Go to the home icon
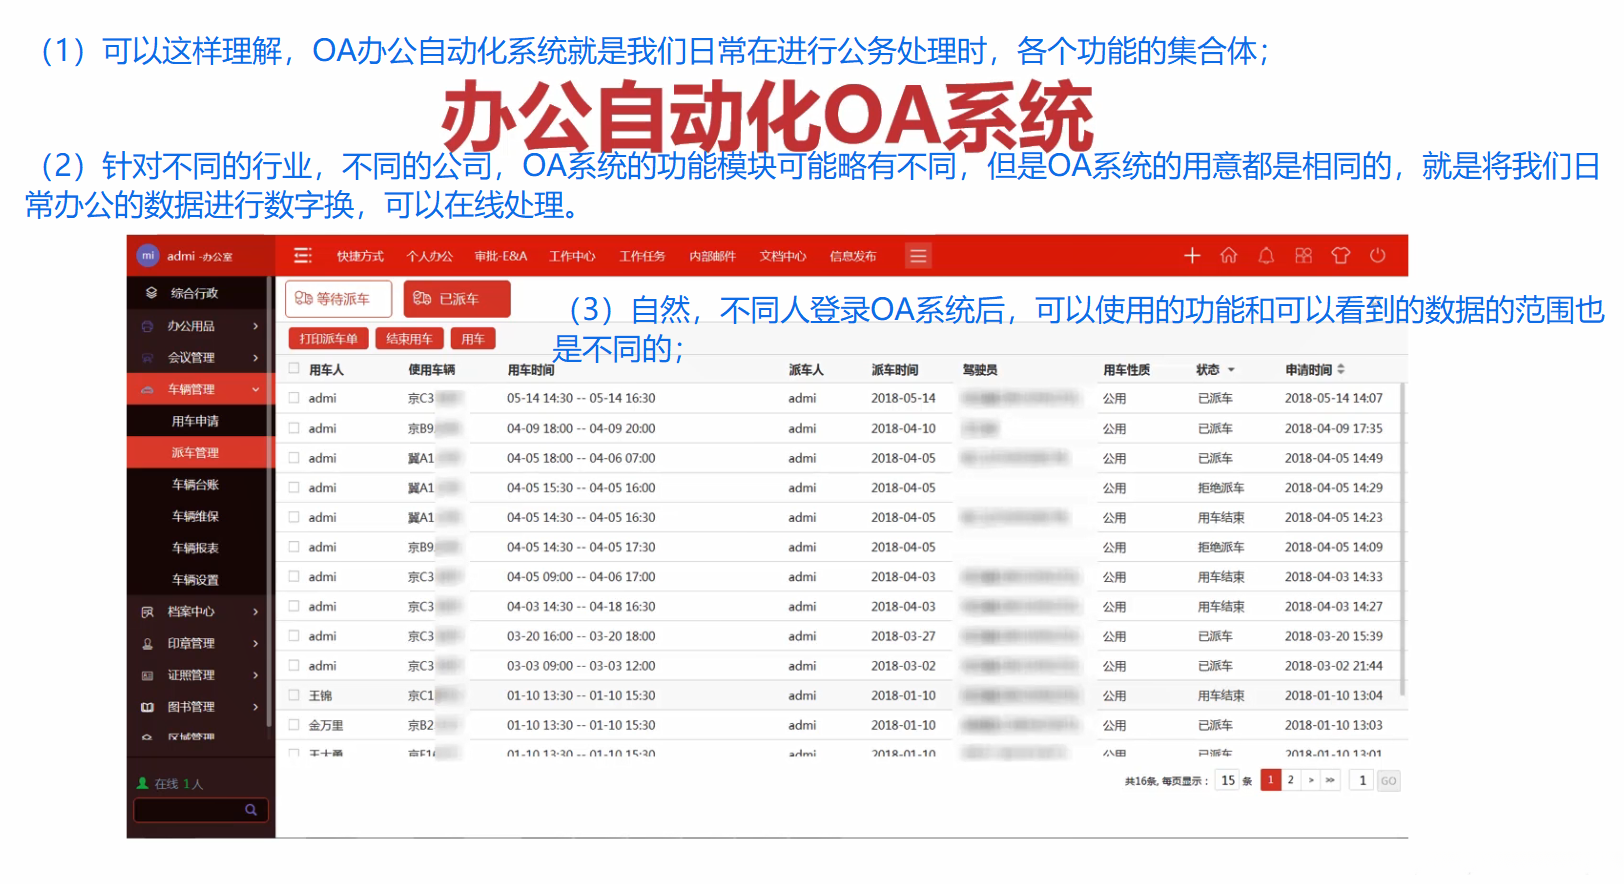The width and height of the screenshot is (1624, 884). coord(1229,256)
